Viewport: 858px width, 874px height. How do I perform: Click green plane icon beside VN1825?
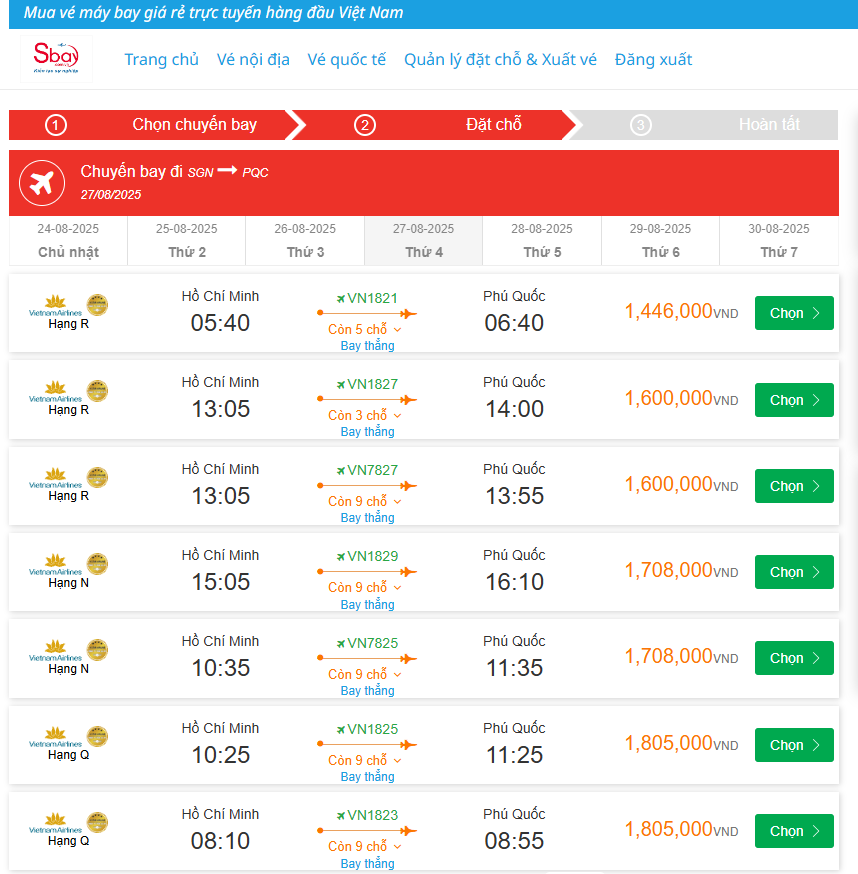click(x=340, y=730)
